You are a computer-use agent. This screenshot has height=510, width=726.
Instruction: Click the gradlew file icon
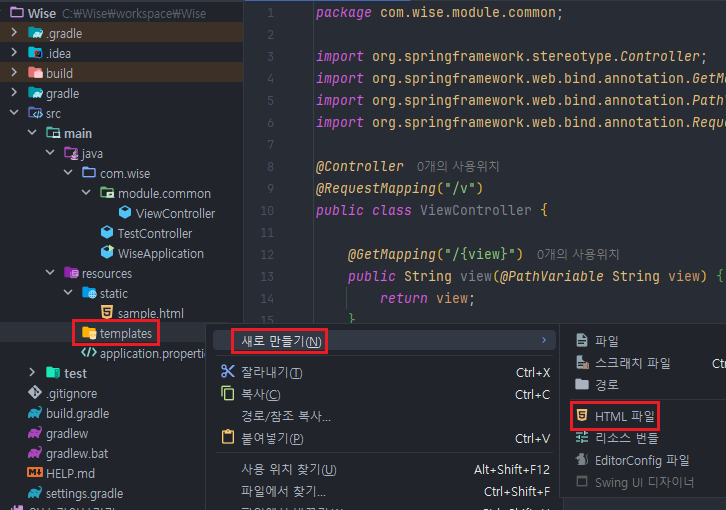pos(35,433)
